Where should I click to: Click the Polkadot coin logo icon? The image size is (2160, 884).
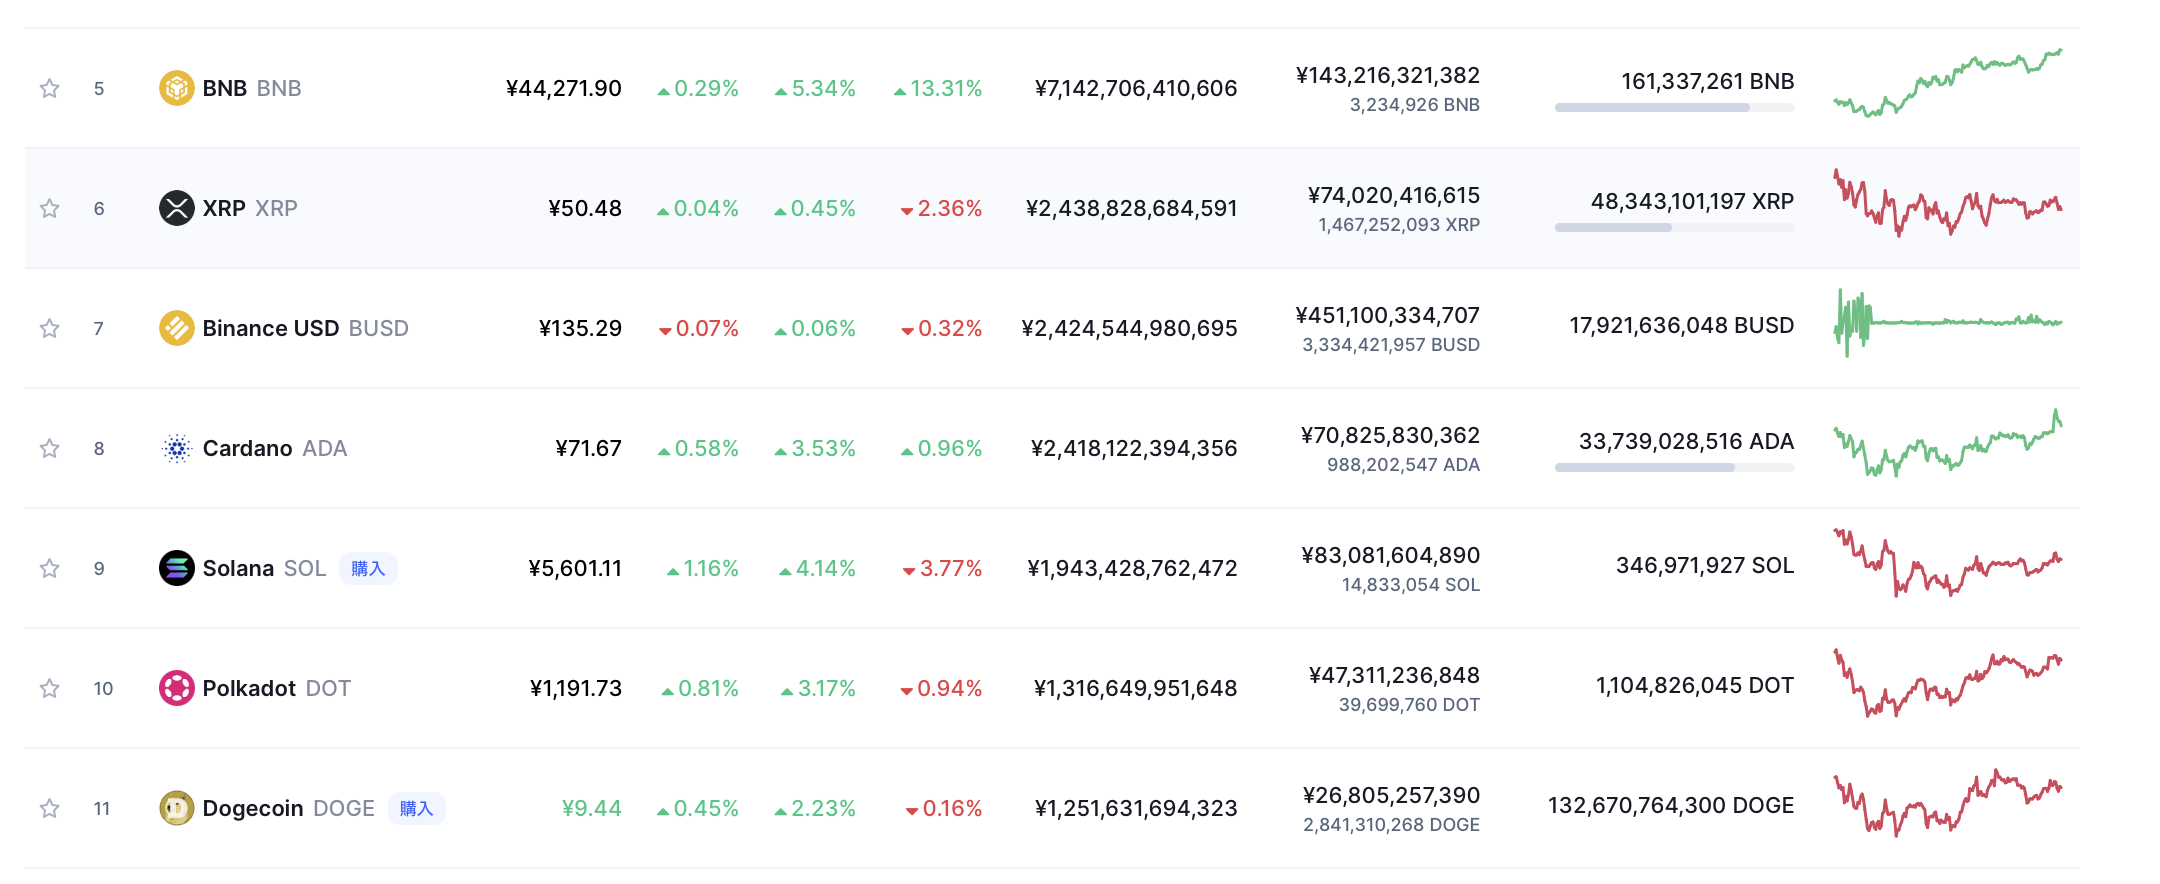coord(176,688)
